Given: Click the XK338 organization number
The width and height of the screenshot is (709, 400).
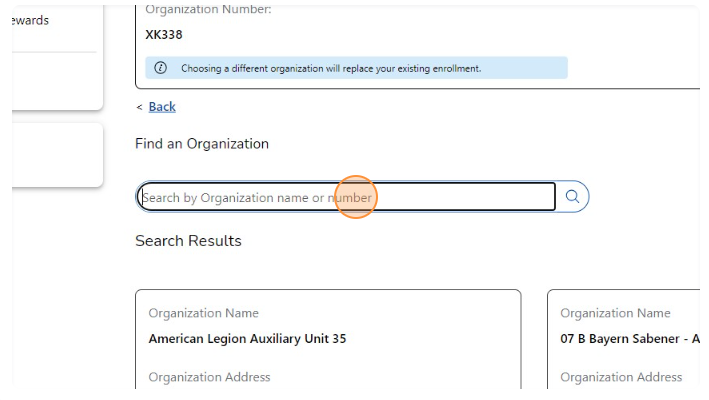Looking at the screenshot, I should click(x=164, y=35).
